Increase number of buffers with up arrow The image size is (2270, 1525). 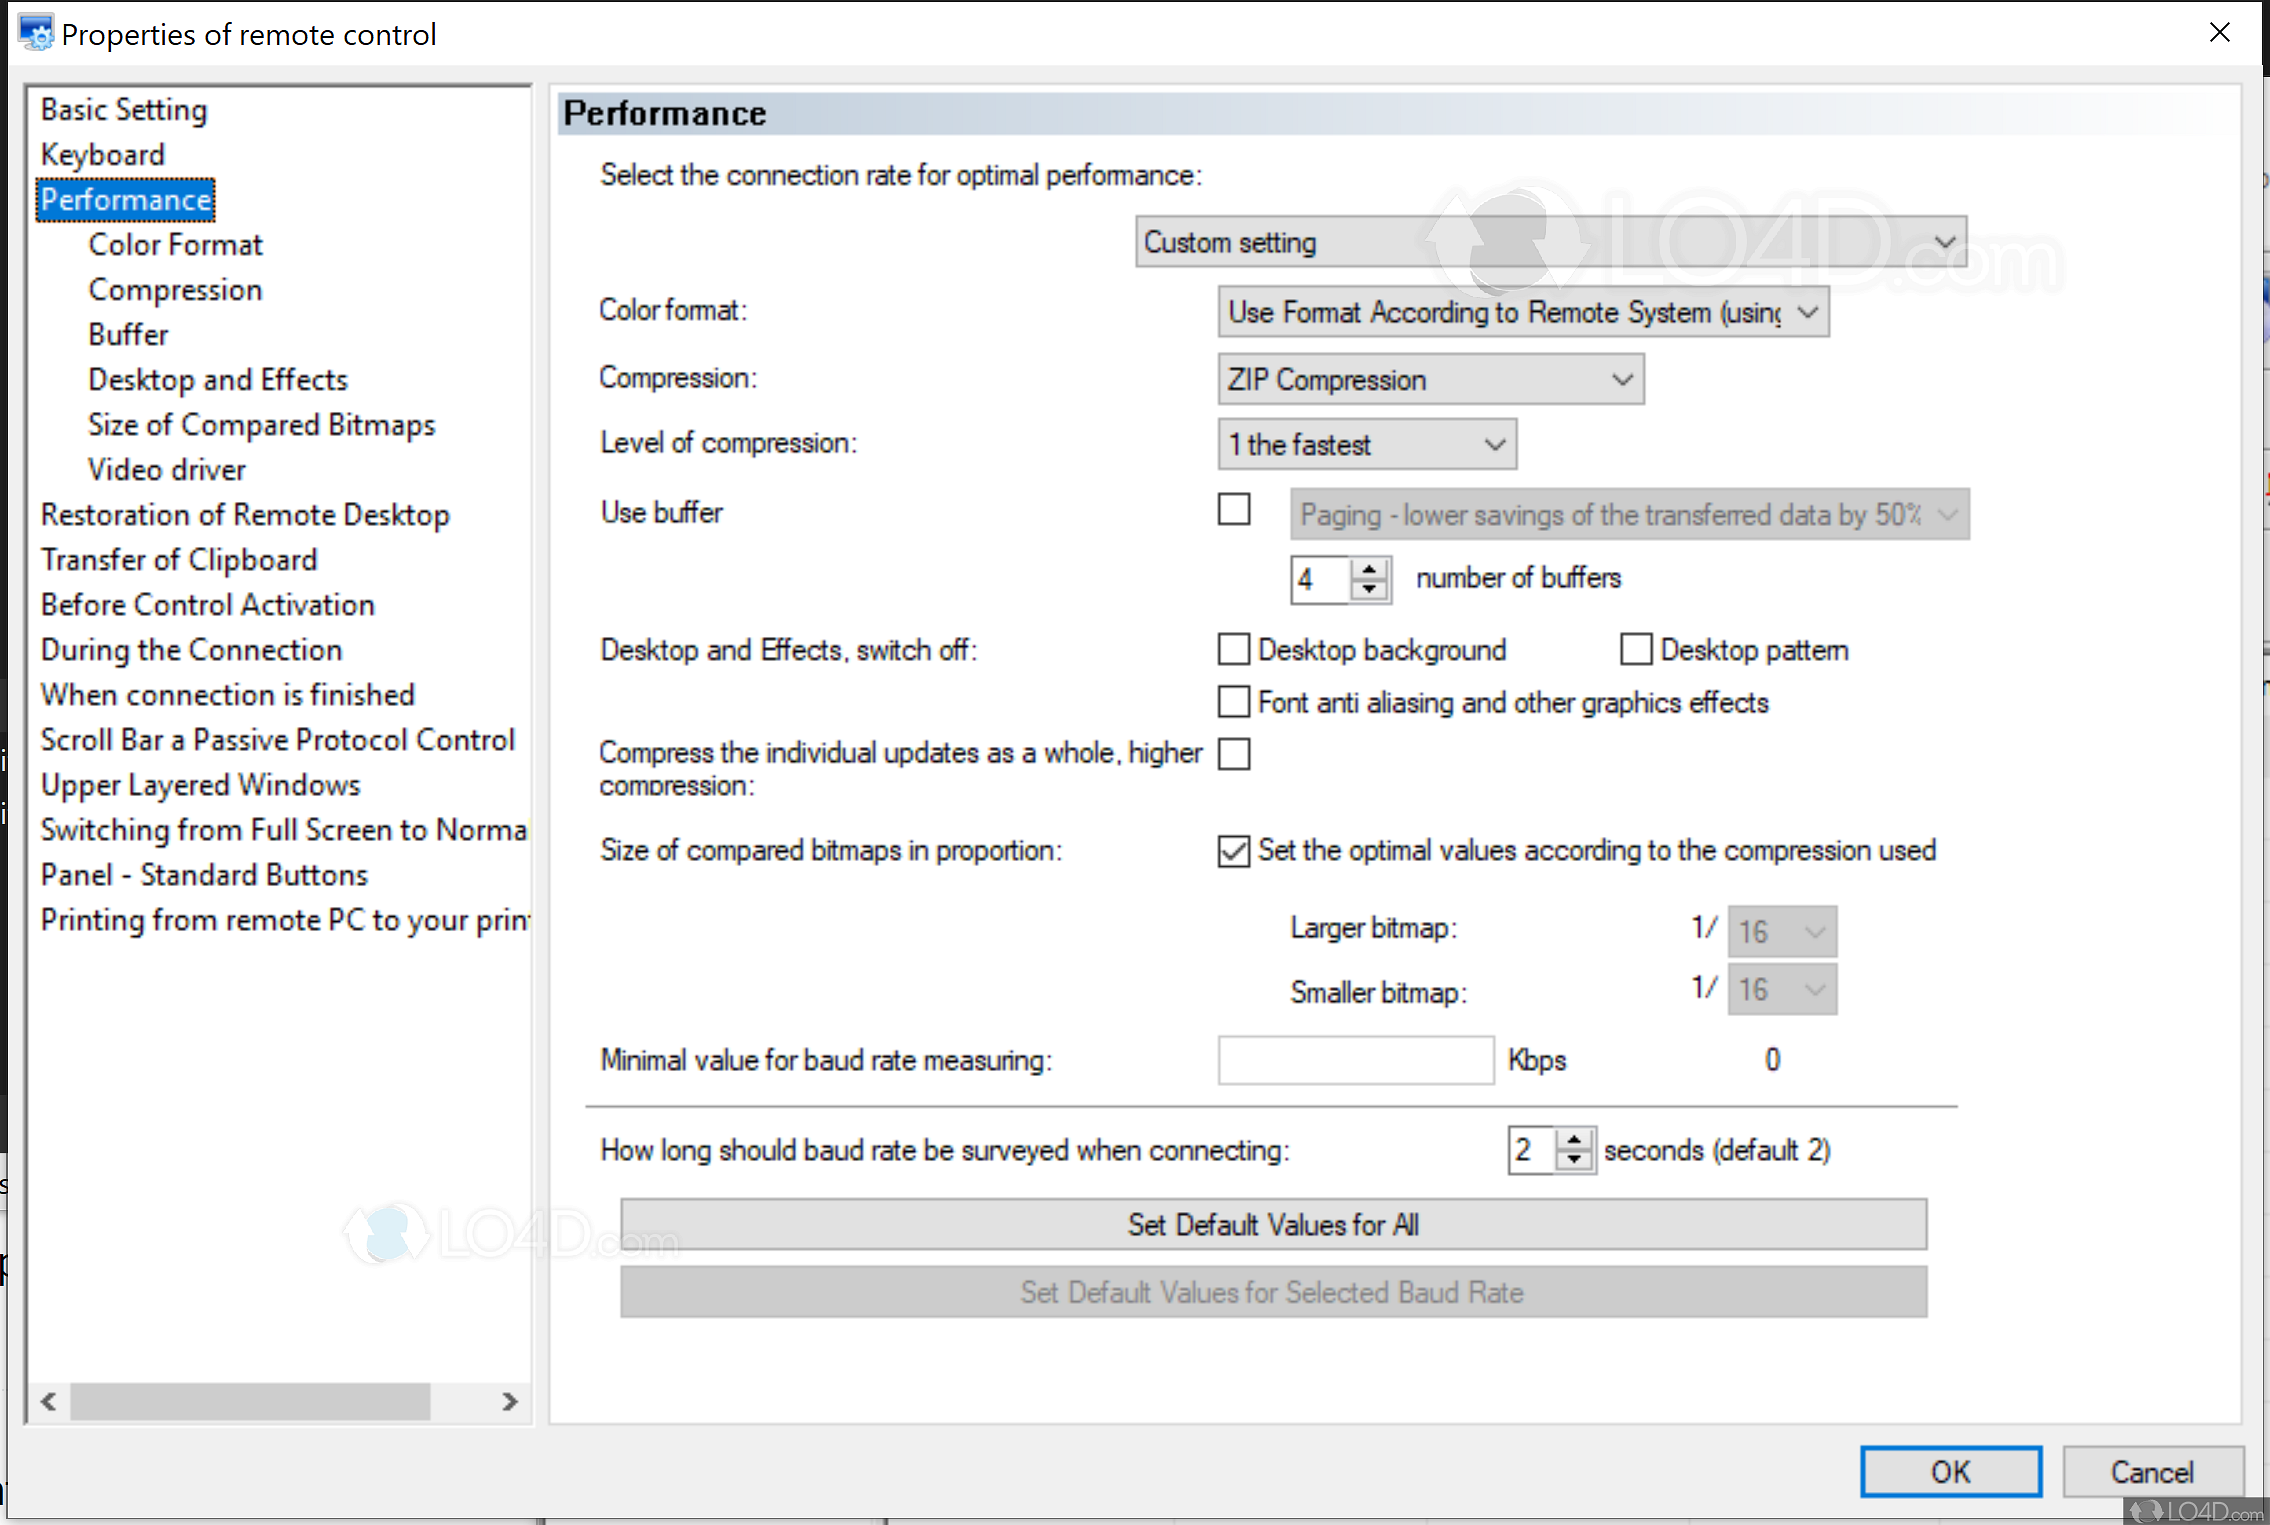(1369, 569)
